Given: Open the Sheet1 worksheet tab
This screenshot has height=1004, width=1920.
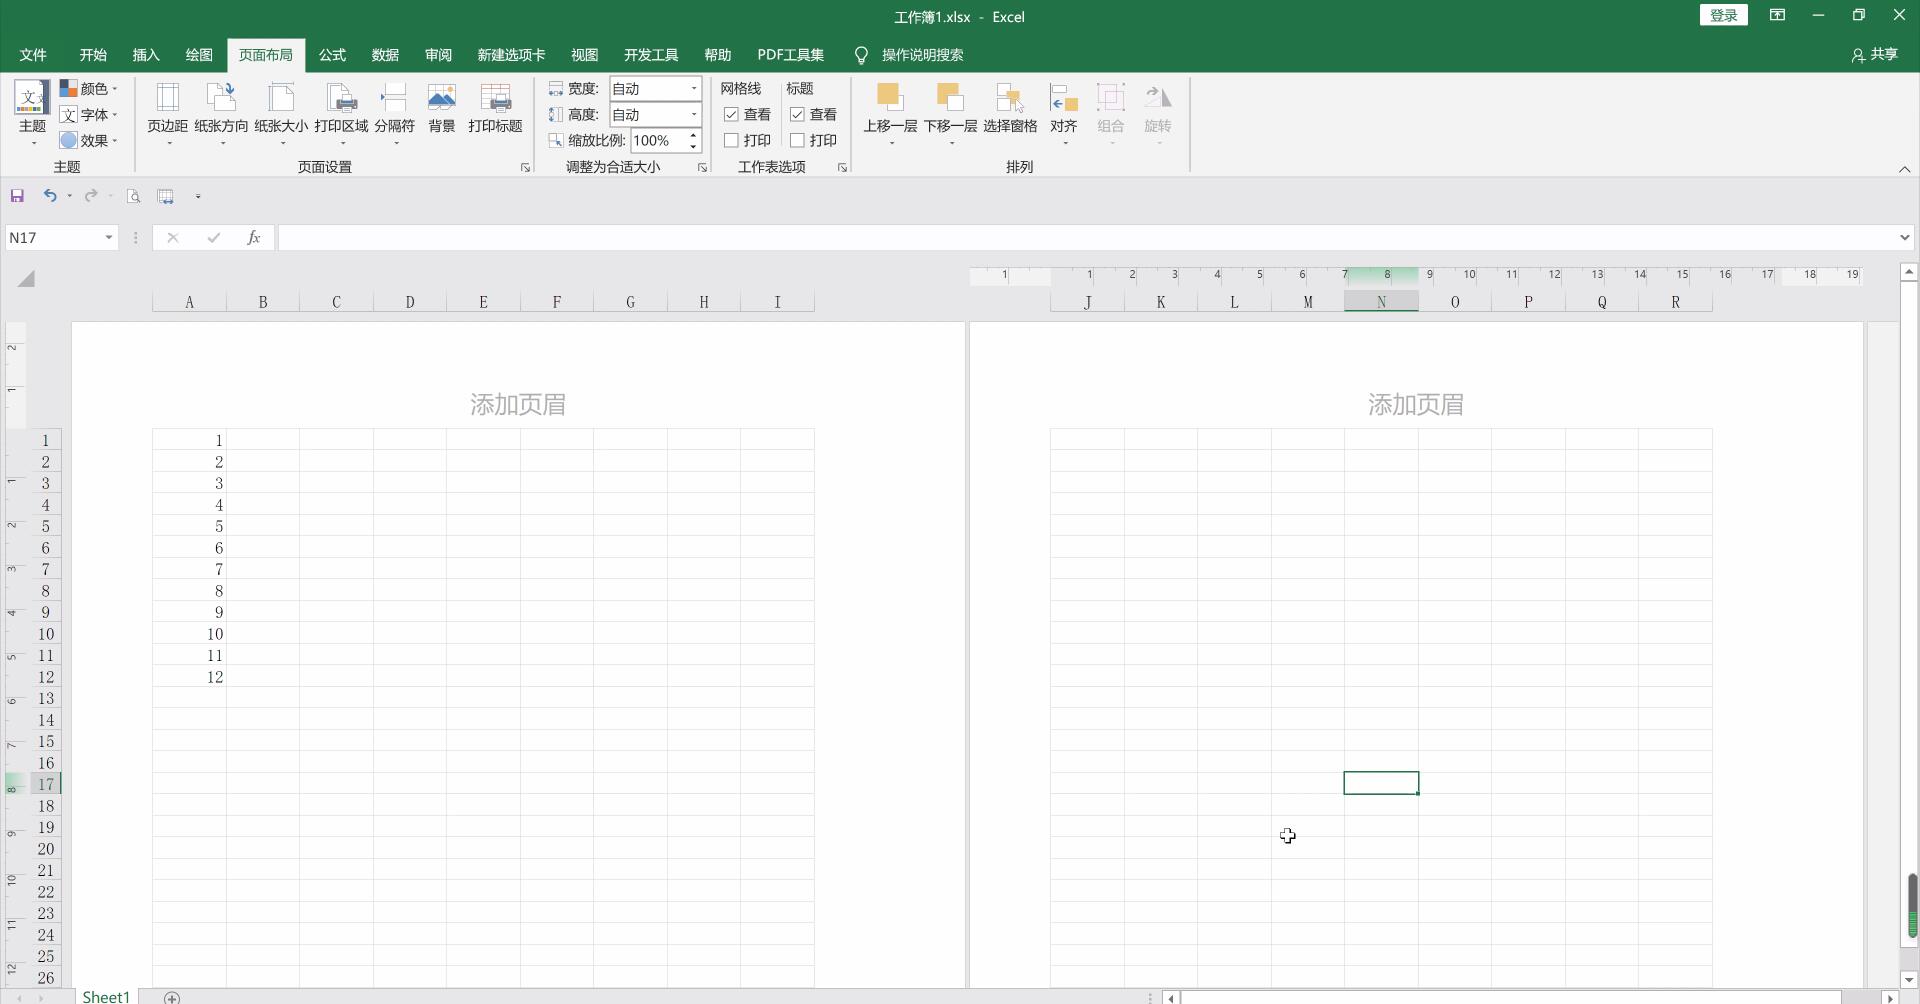Looking at the screenshot, I should [106, 997].
